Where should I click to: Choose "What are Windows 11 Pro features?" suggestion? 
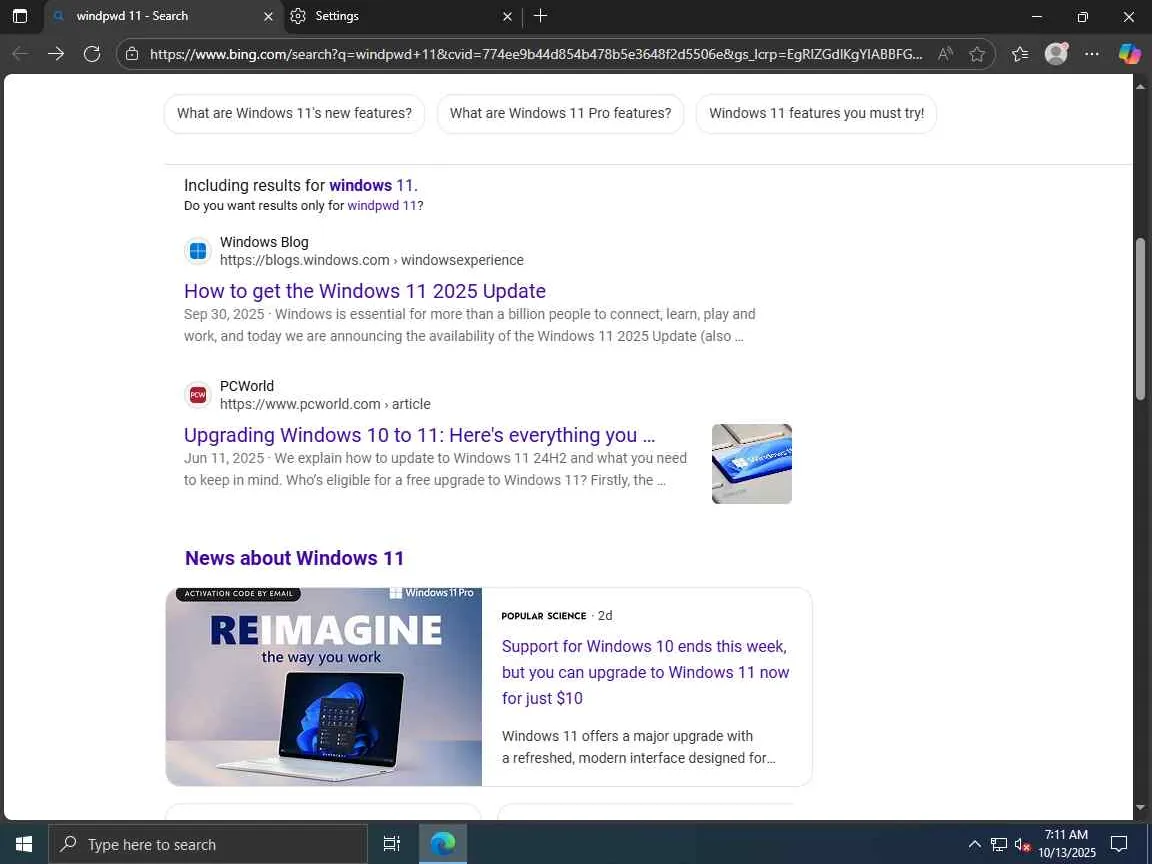coord(561,113)
